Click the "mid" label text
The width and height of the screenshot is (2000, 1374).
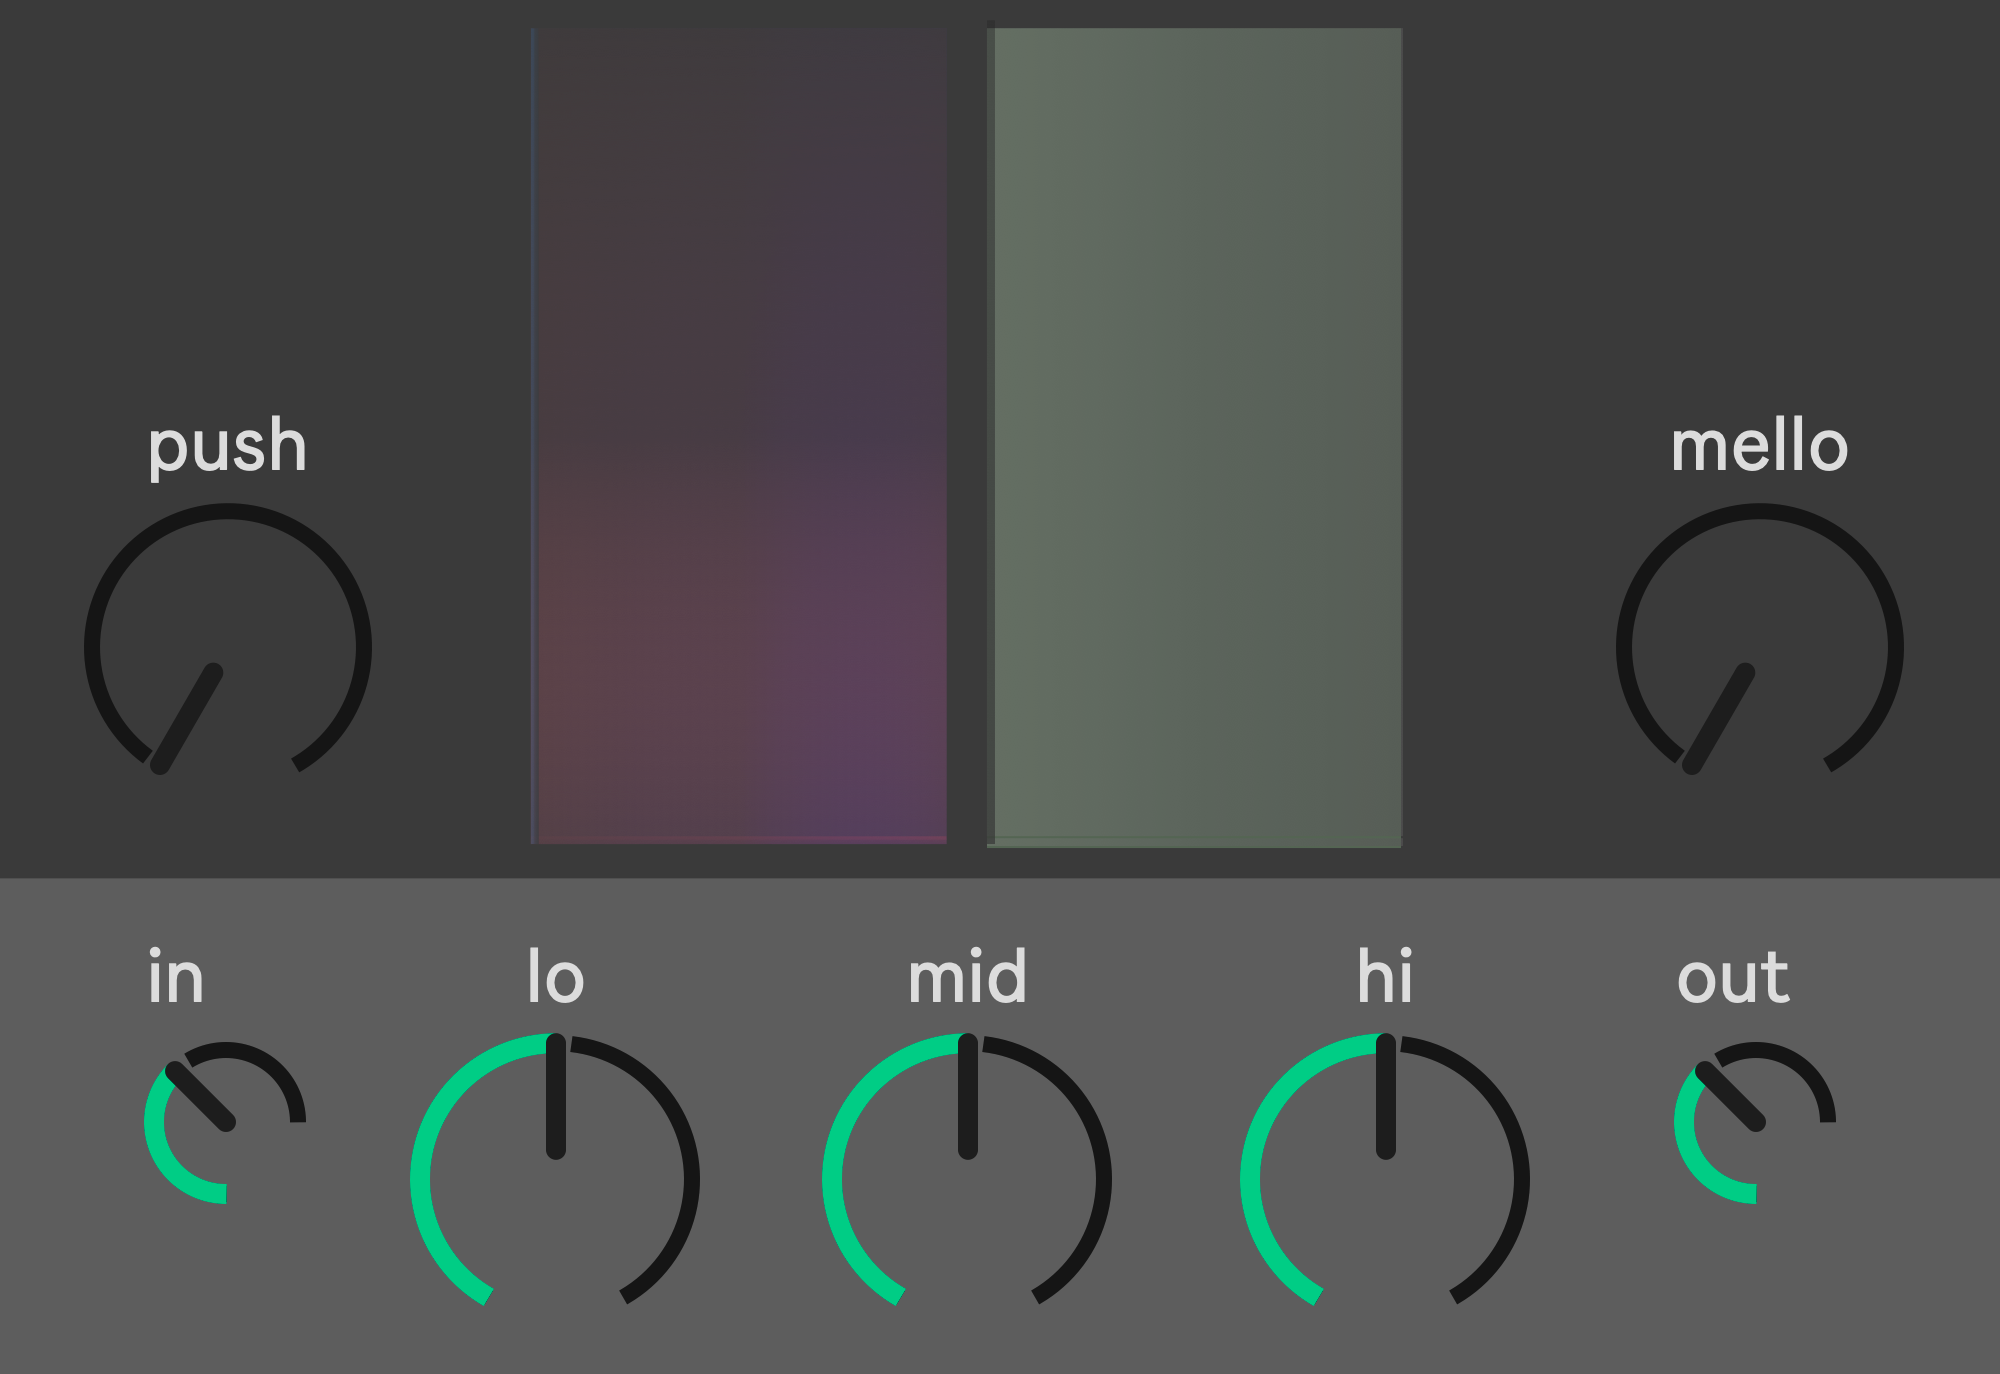[x=967, y=977]
